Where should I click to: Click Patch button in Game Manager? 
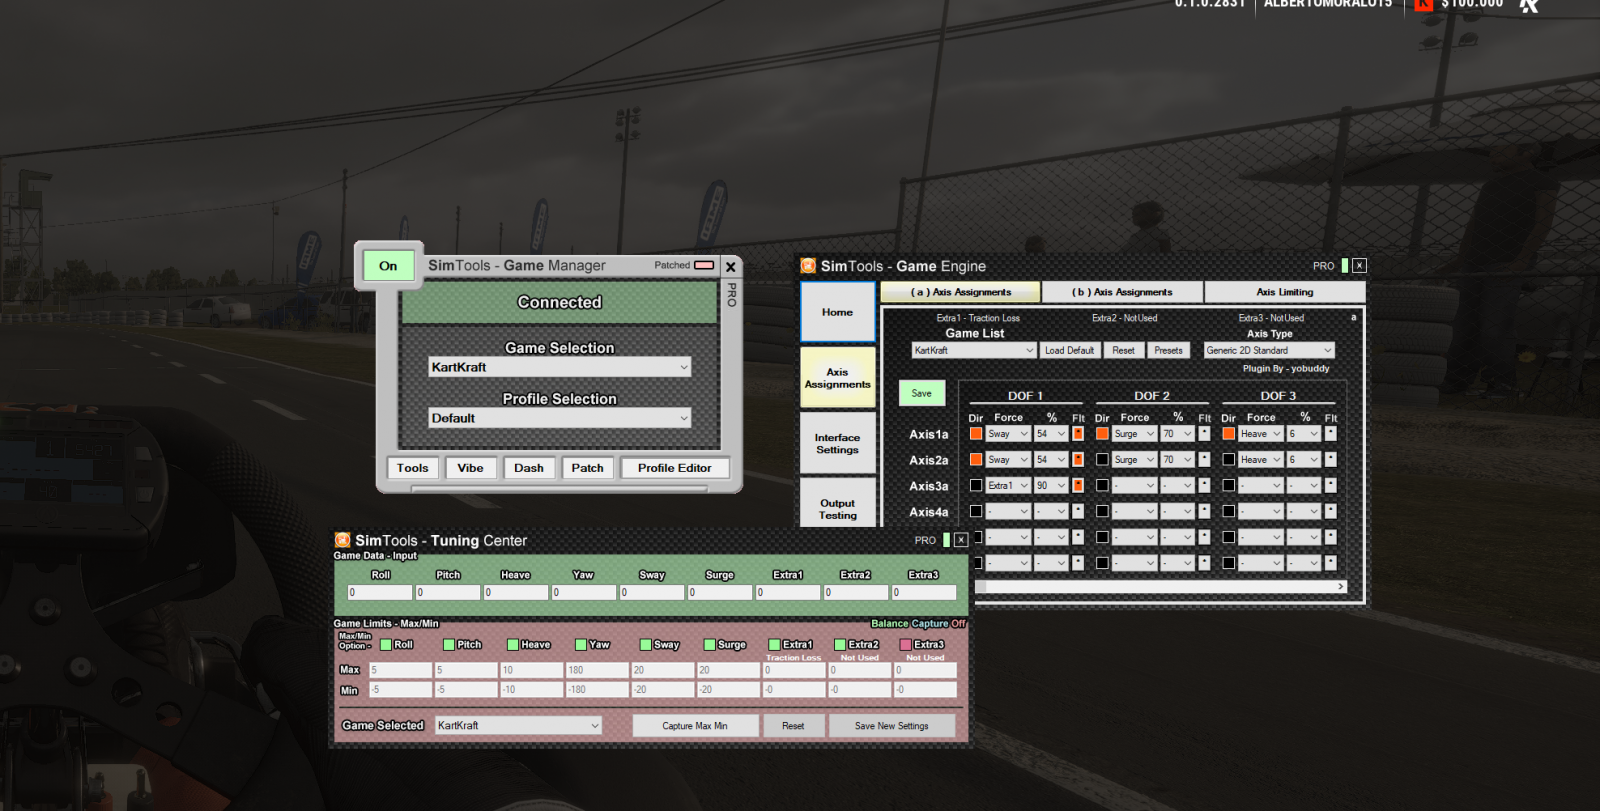(x=588, y=468)
